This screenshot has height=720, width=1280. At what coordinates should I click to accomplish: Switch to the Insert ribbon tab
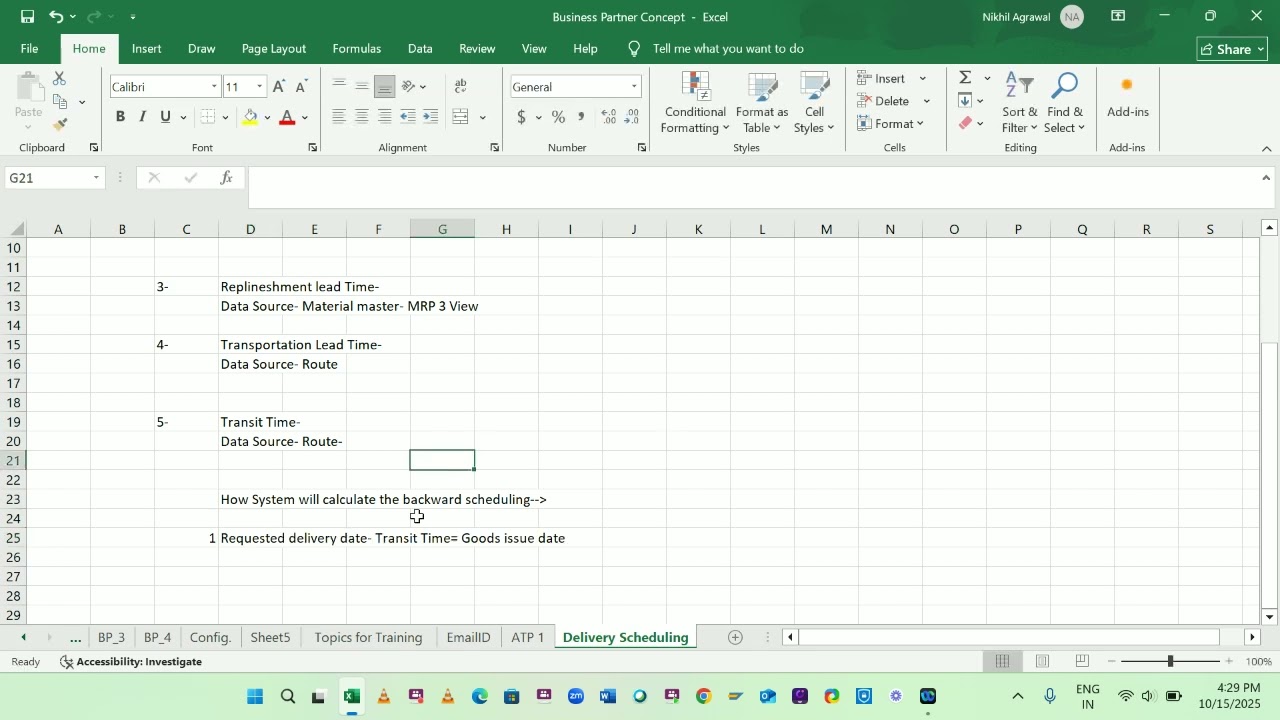tap(147, 48)
